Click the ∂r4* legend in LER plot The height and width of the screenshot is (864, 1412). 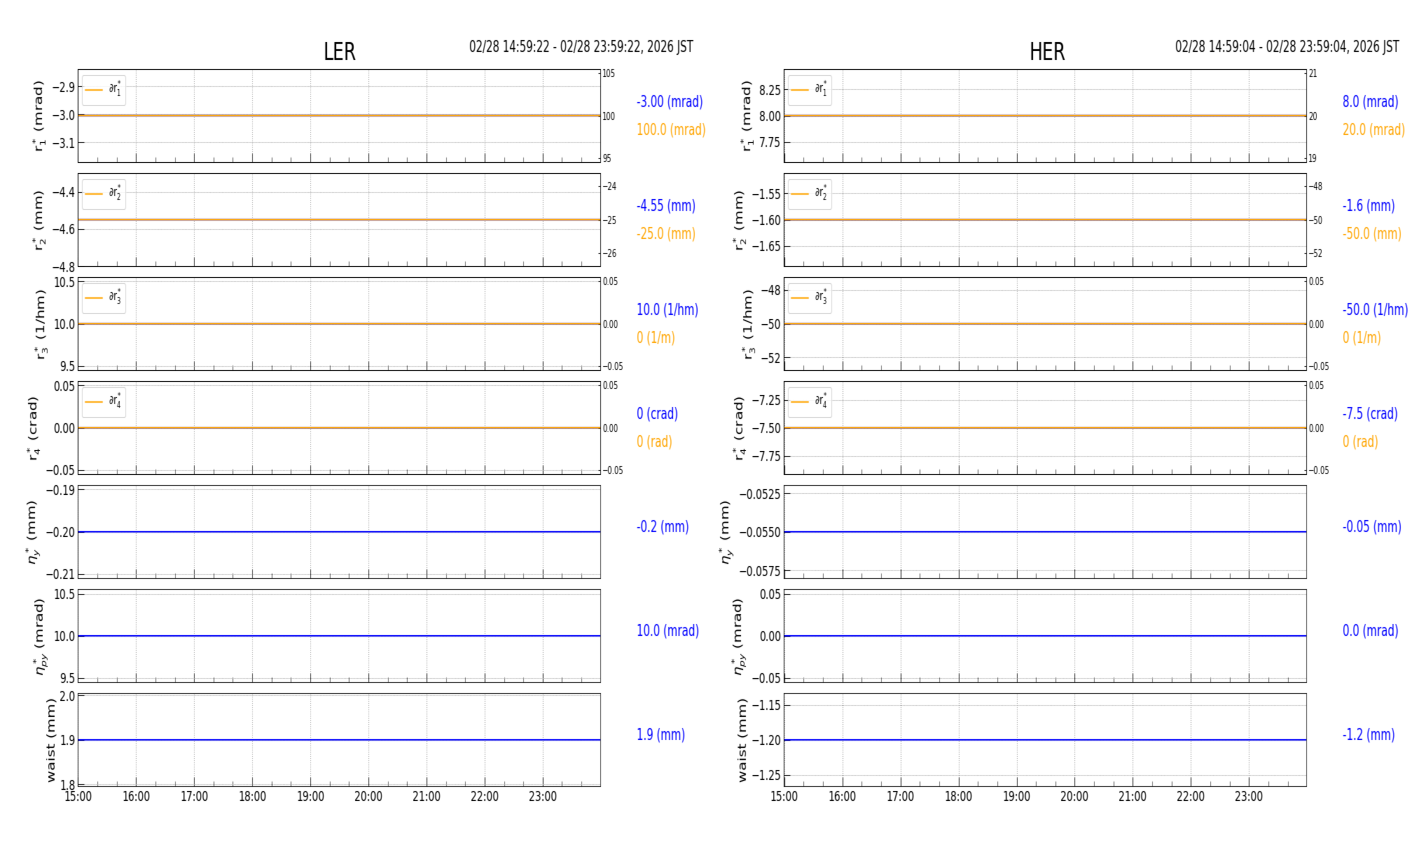click(104, 402)
